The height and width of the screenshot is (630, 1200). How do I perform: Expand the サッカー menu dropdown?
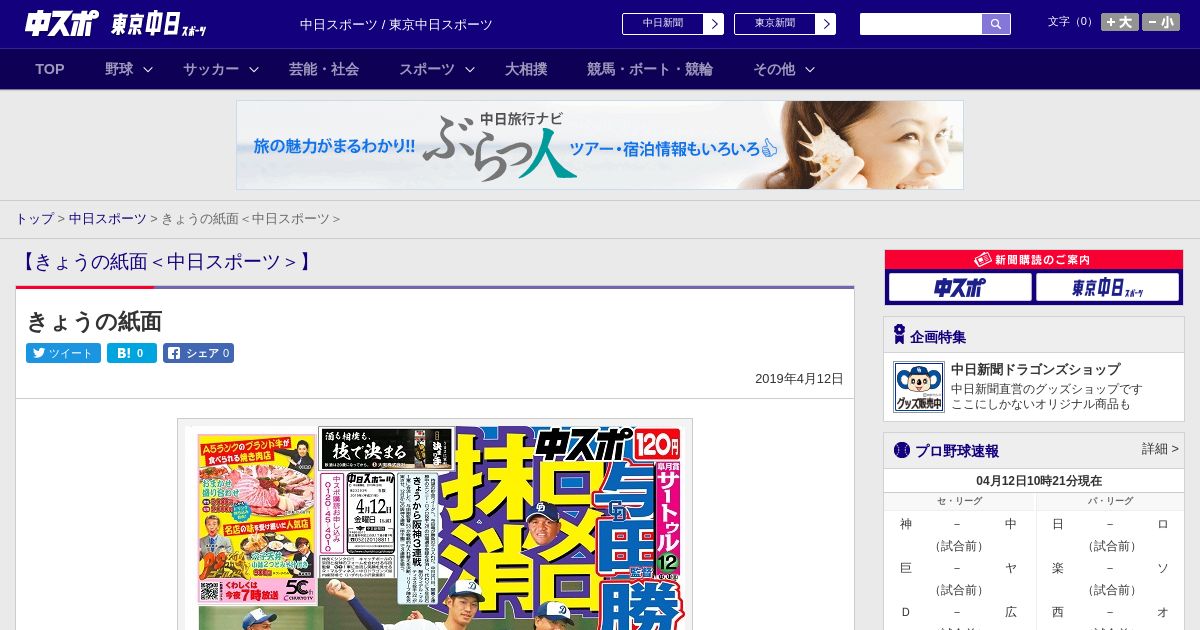pos(221,69)
